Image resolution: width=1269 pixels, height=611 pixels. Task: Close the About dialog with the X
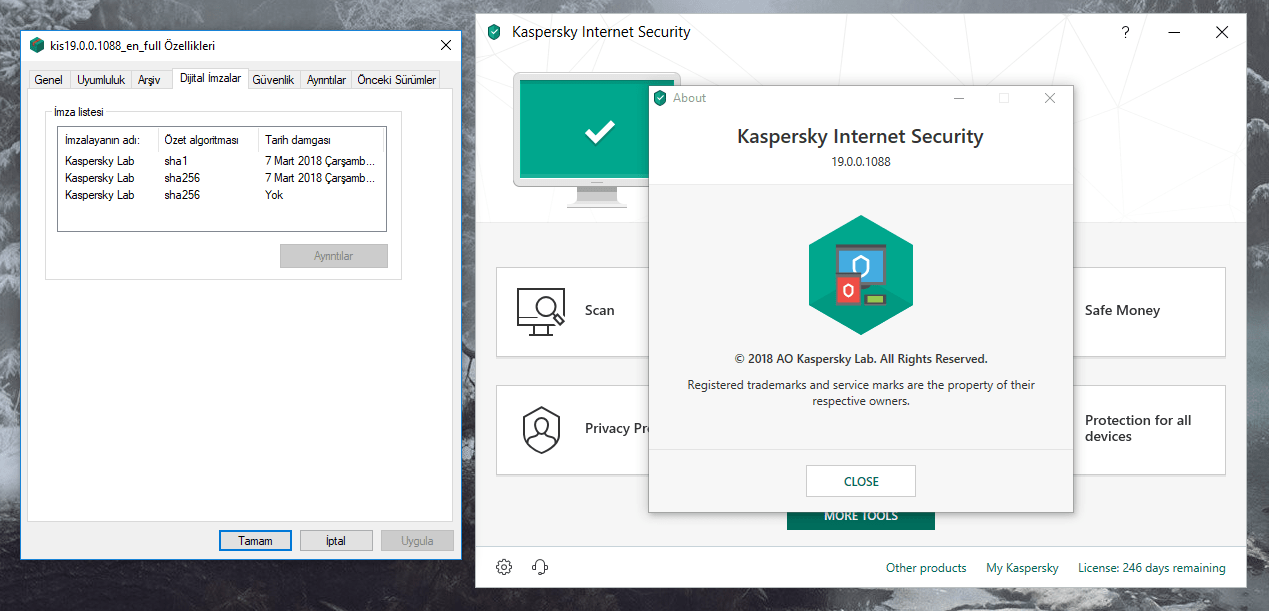click(1050, 98)
